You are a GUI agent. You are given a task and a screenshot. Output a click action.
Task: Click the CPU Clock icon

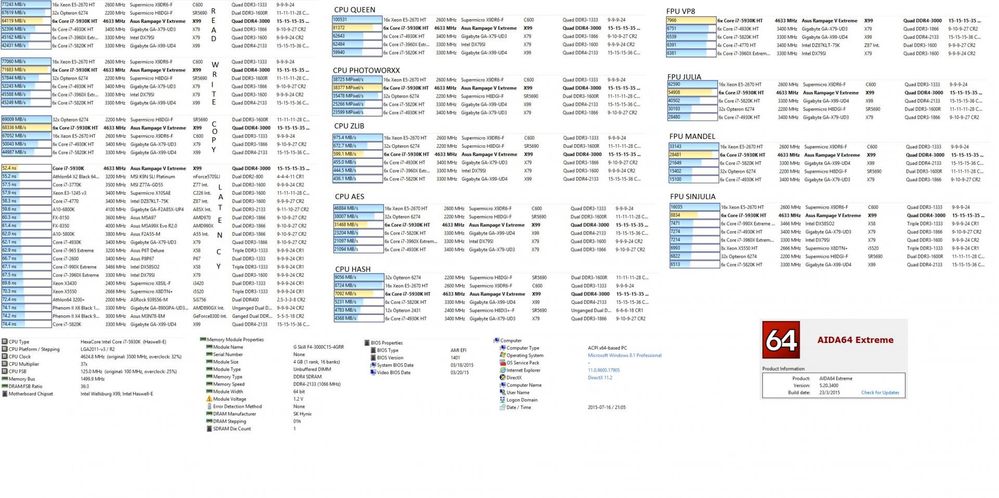pyautogui.click(x=4, y=357)
